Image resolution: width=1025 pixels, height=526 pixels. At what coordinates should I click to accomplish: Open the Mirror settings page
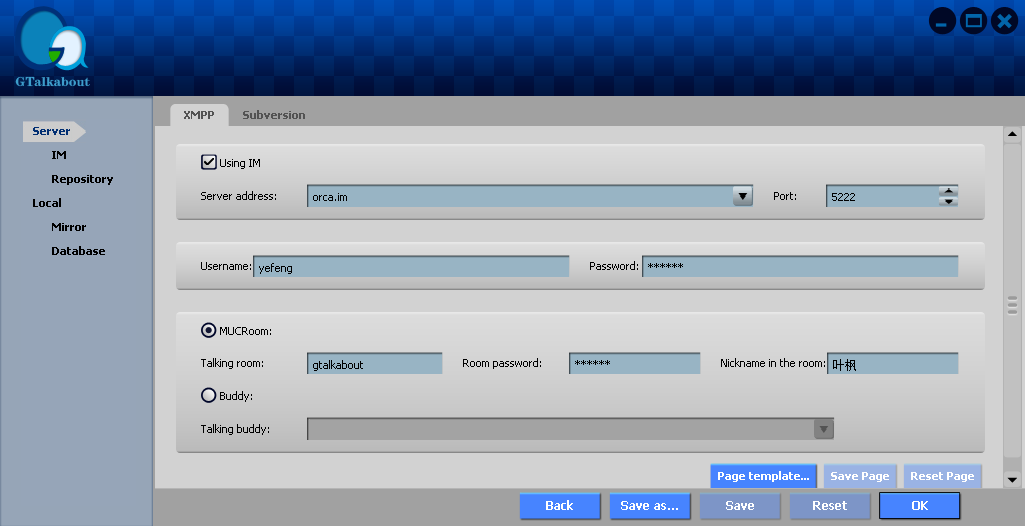point(69,227)
